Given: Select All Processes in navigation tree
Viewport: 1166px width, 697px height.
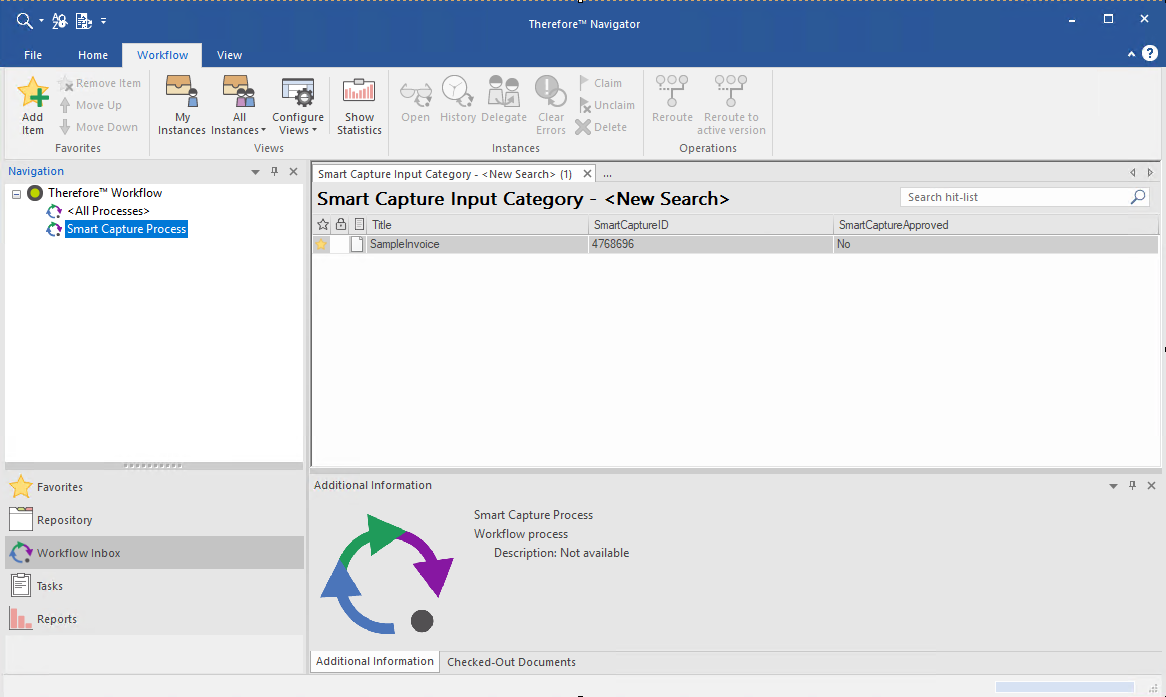Looking at the screenshot, I should pos(108,211).
